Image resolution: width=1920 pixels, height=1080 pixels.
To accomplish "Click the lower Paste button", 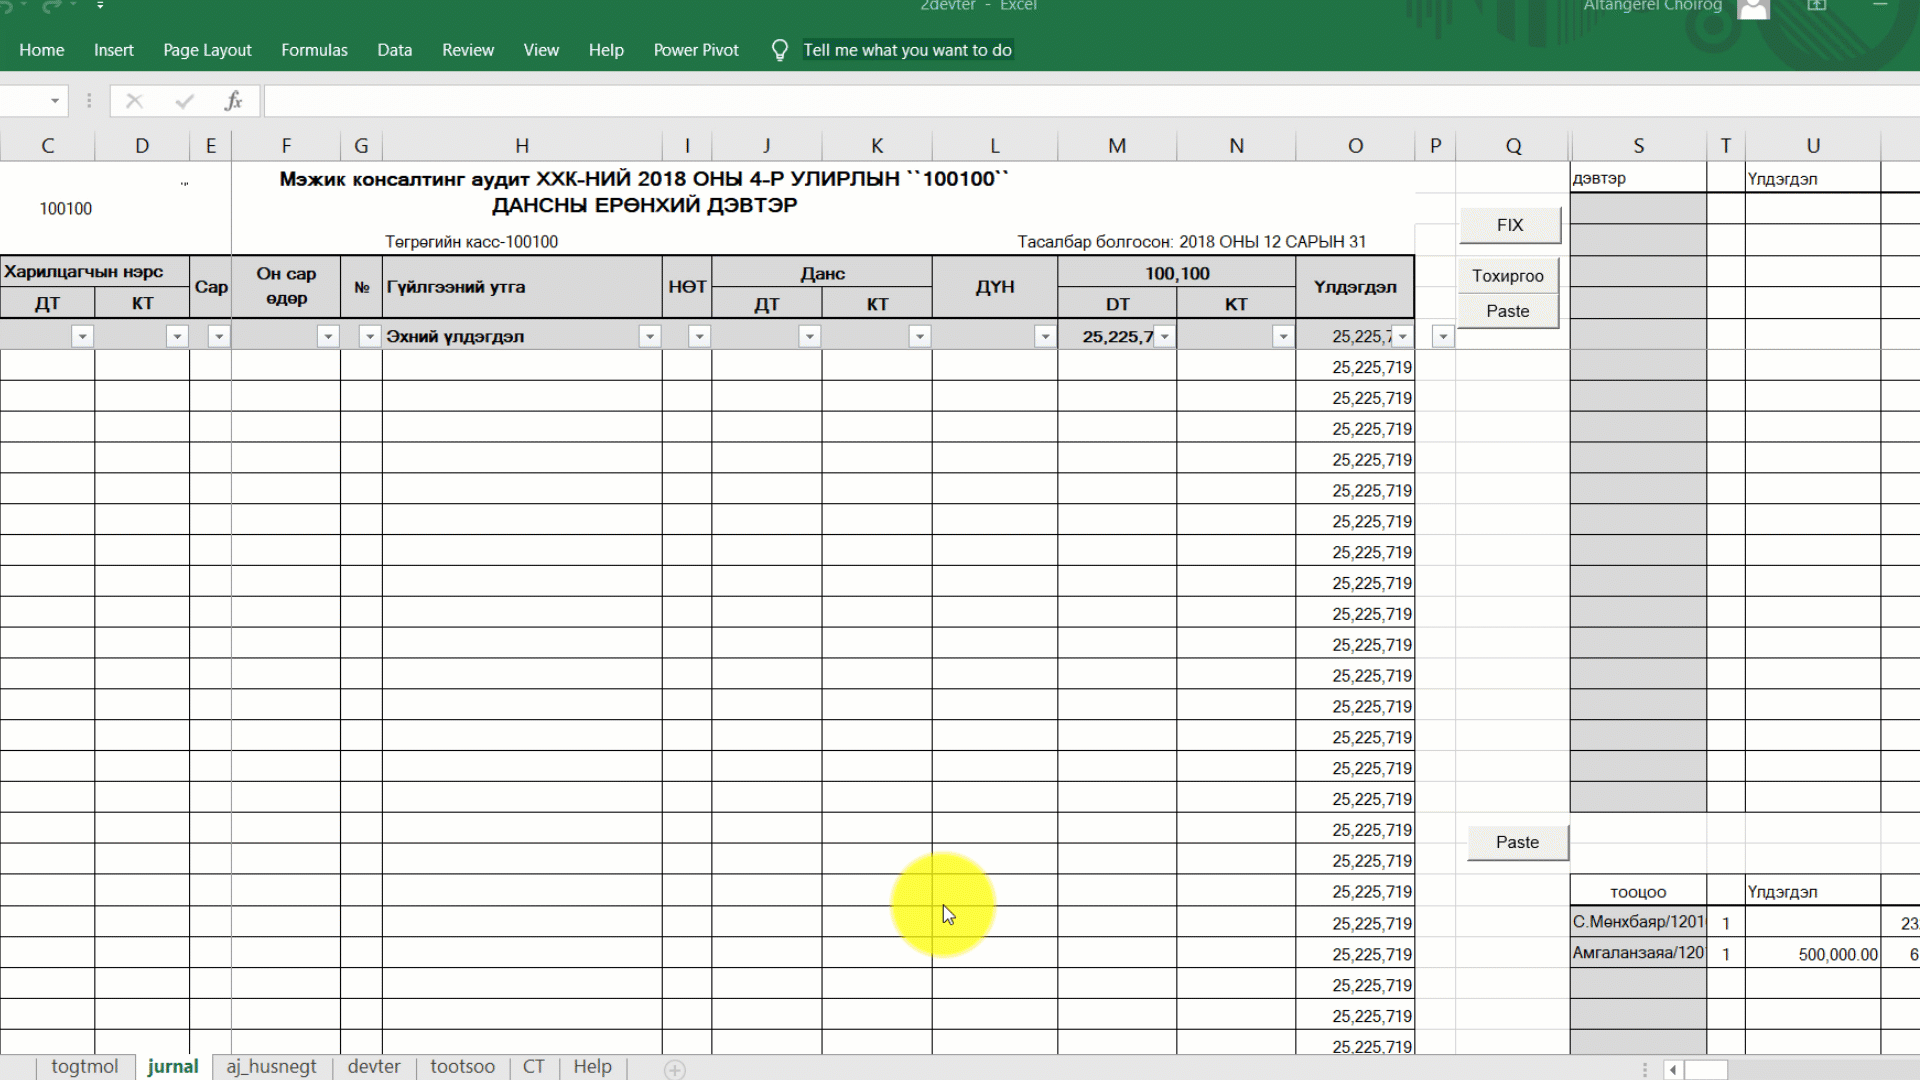I will point(1517,842).
